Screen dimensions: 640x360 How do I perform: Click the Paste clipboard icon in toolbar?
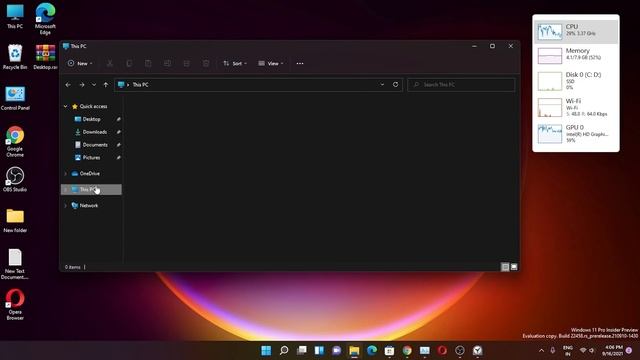click(148, 63)
